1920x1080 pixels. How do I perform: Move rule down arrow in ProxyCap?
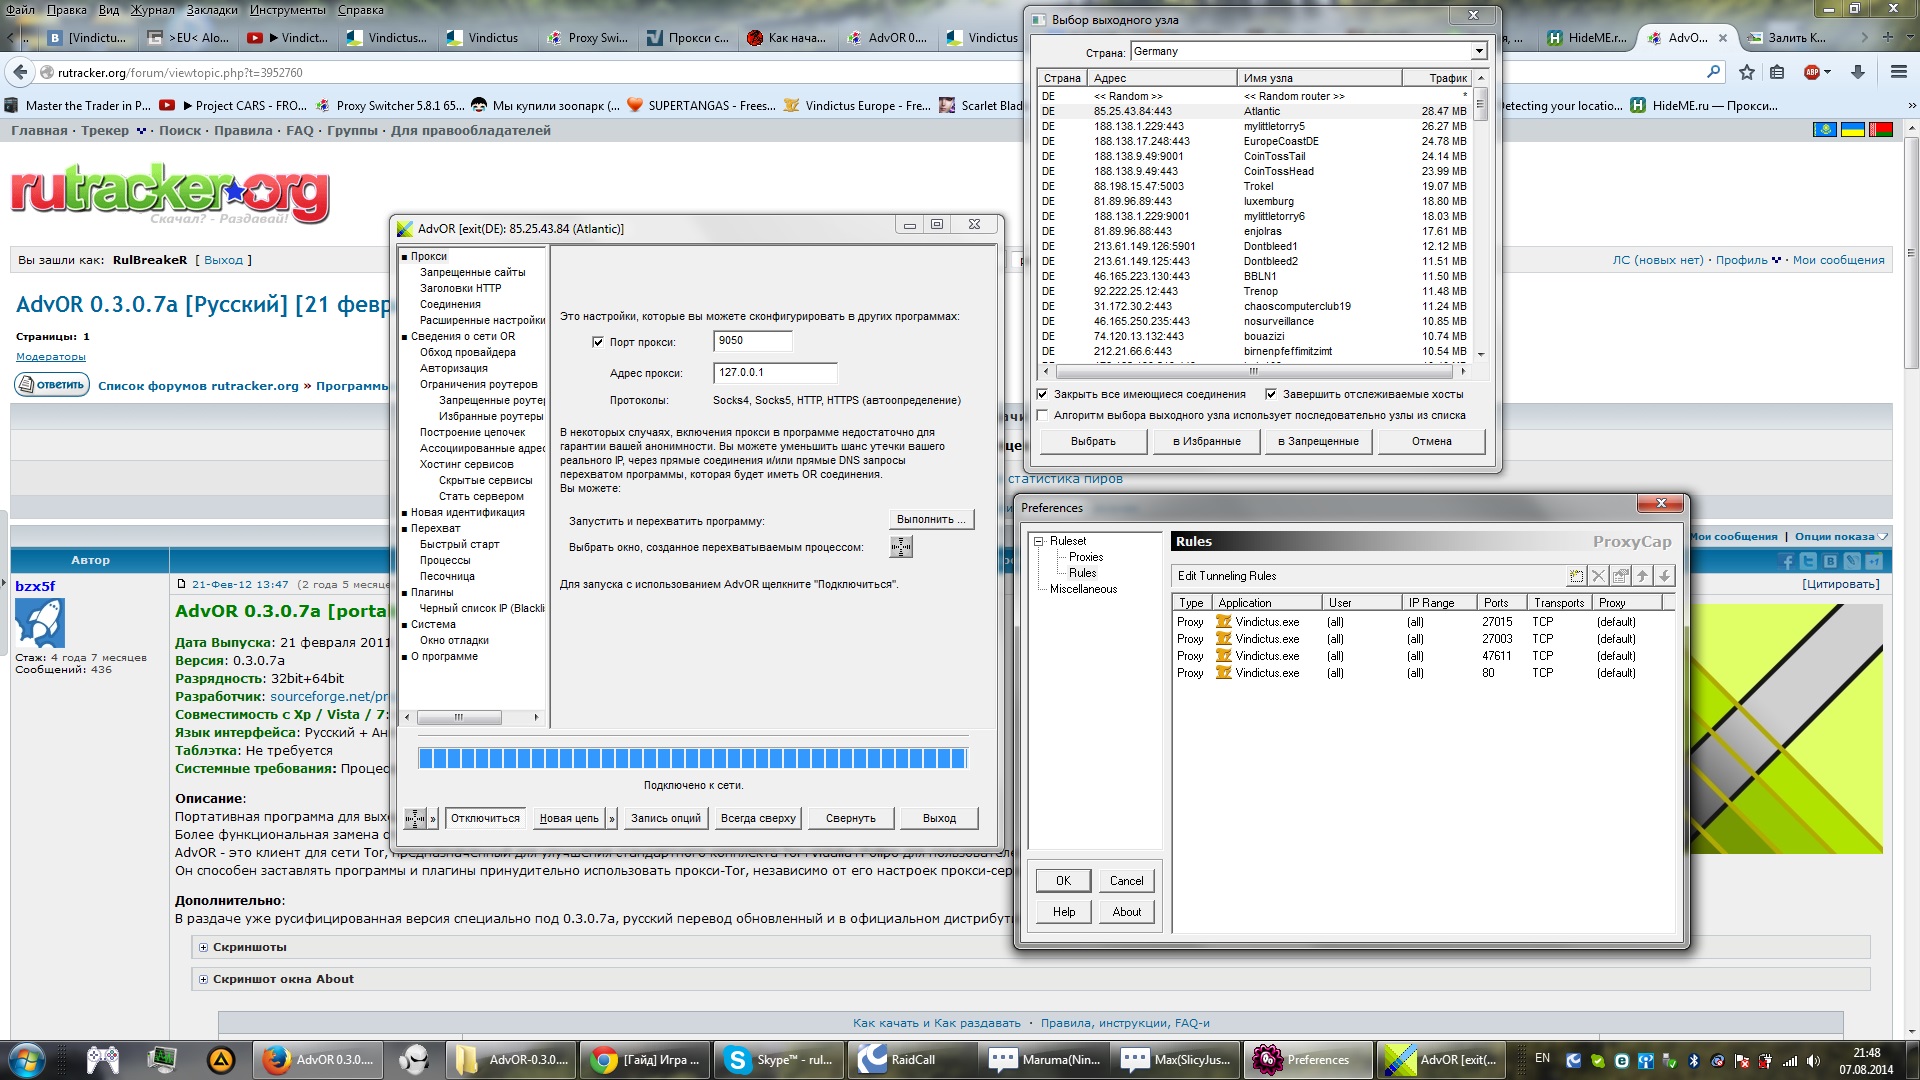tap(1664, 576)
